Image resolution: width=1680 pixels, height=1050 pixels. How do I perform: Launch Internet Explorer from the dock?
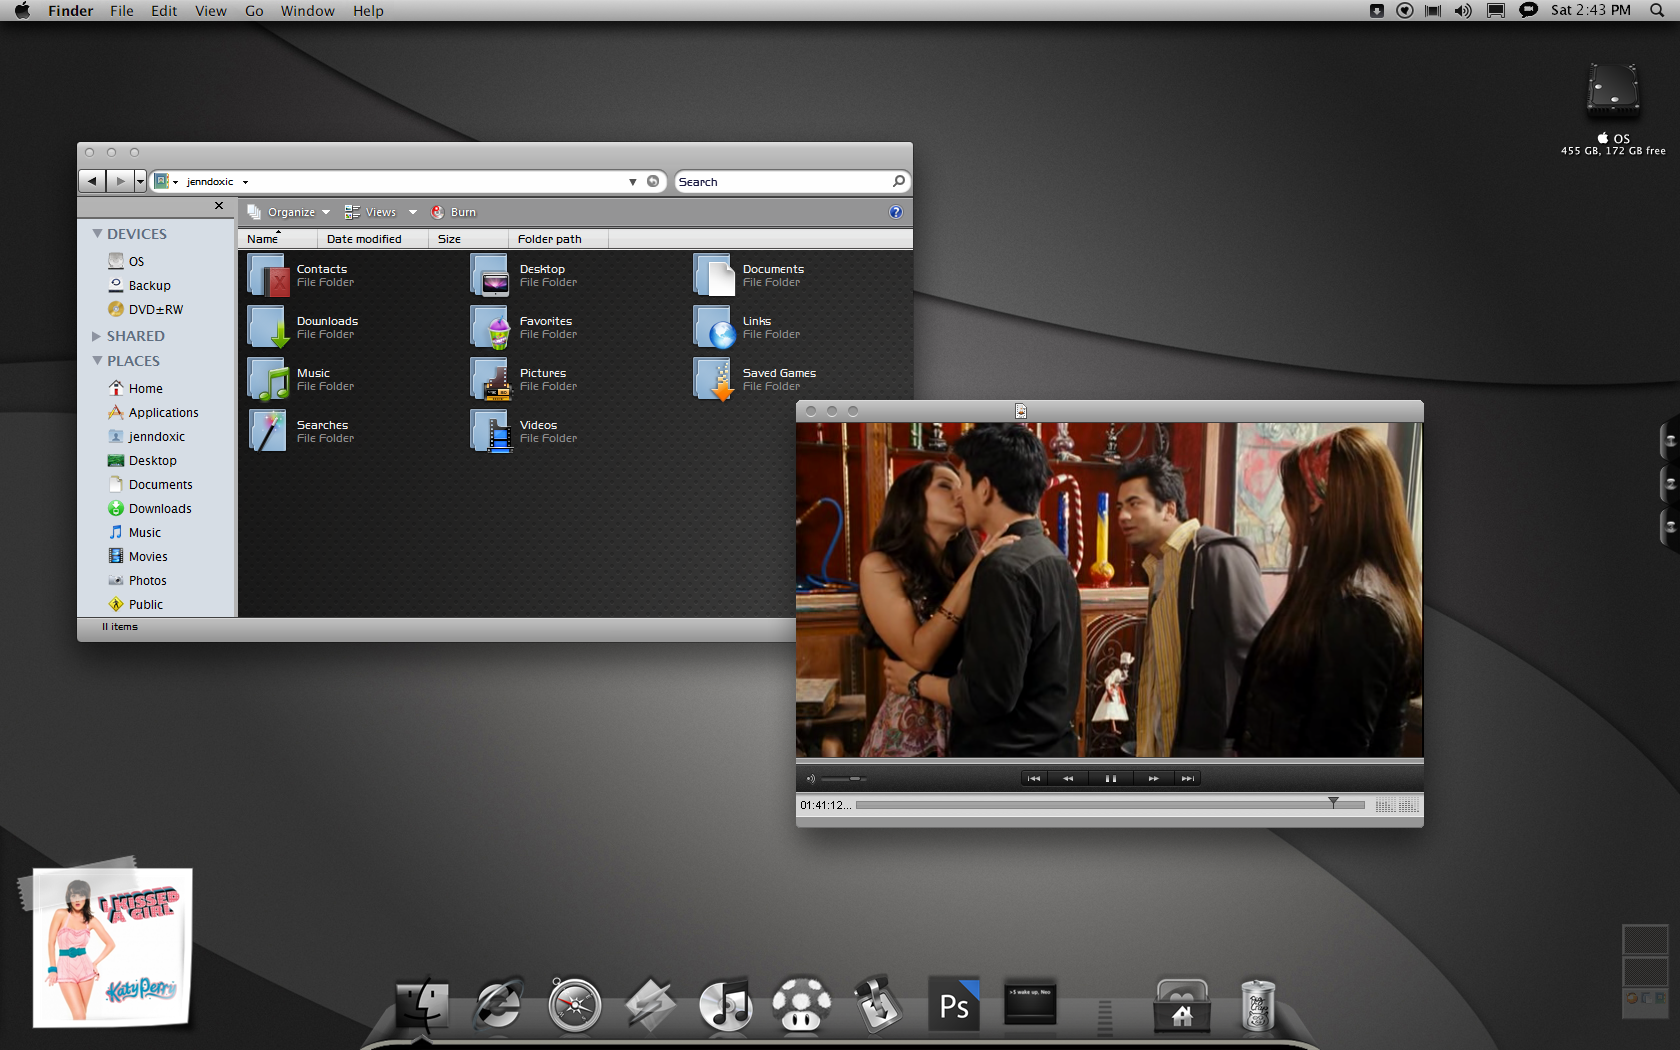click(498, 1004)
